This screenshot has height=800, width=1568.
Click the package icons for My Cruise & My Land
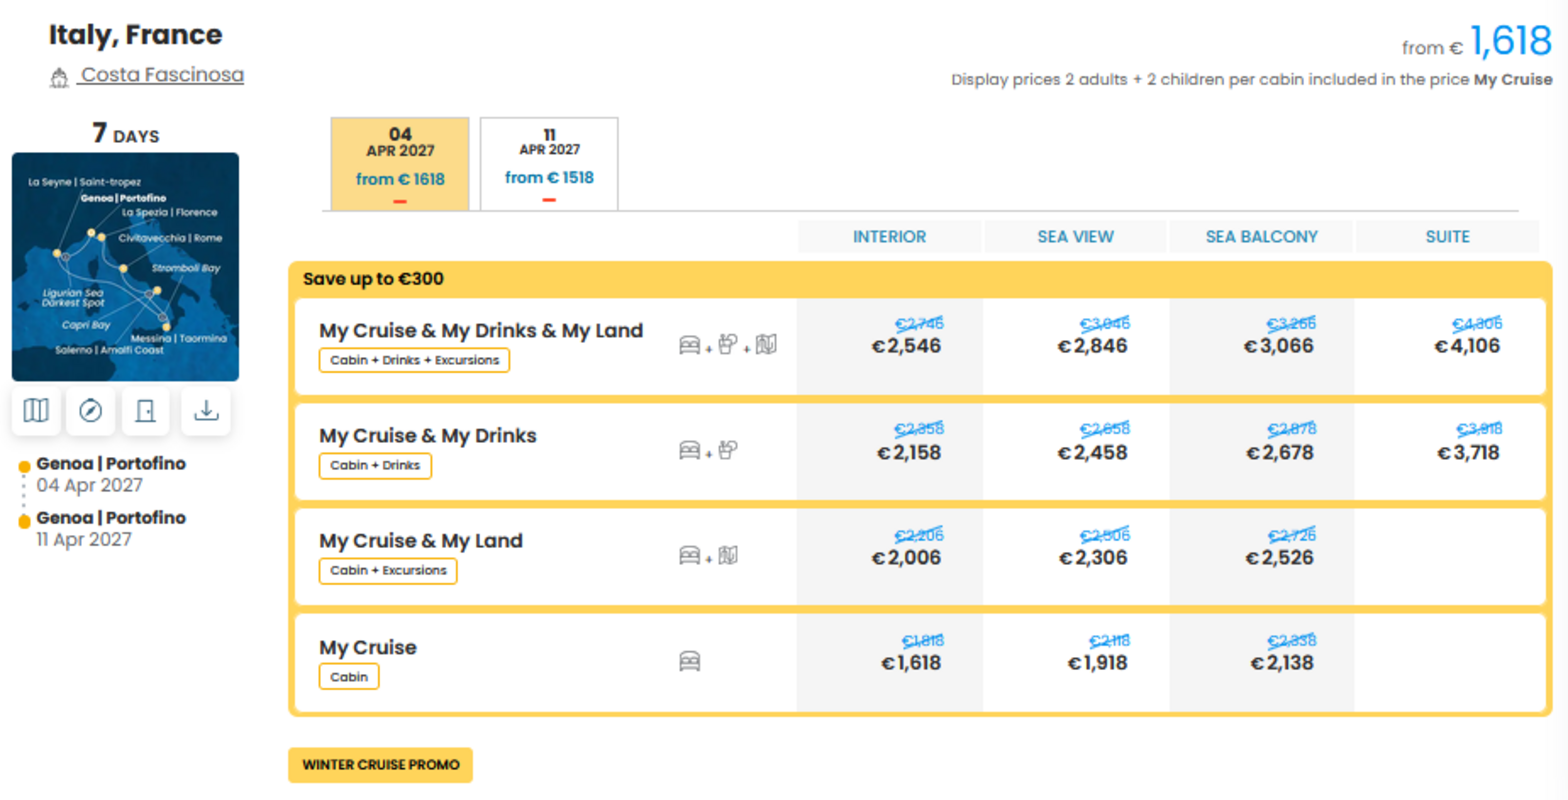(x=709, y=556)
